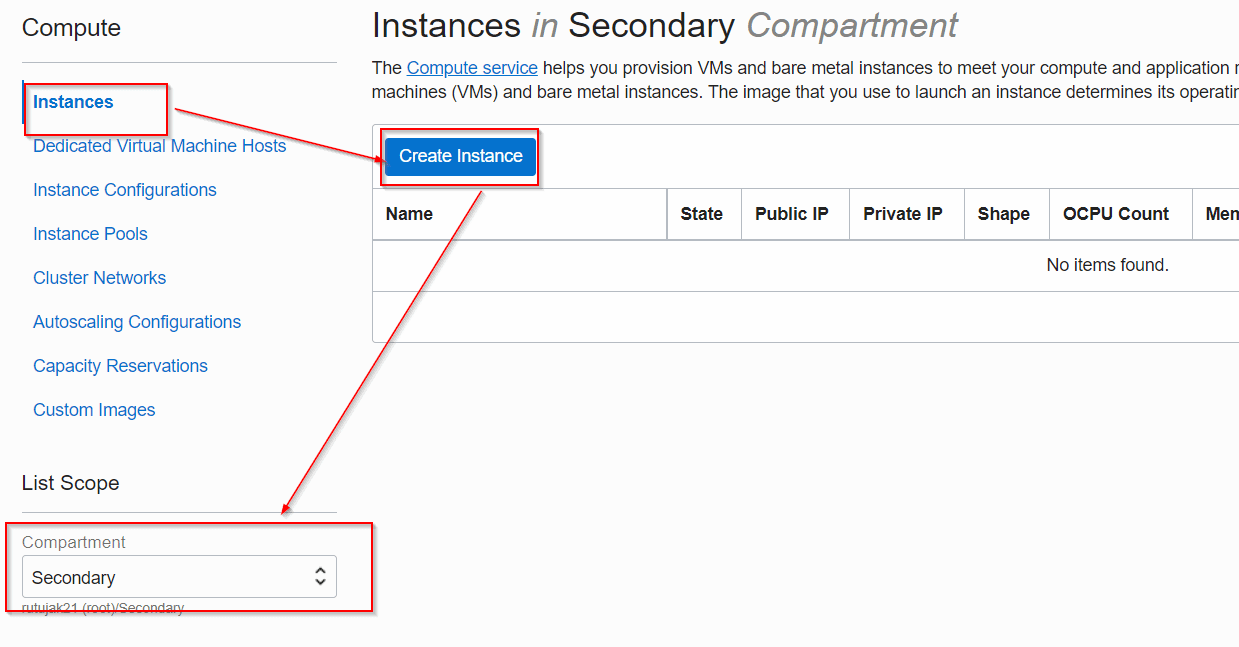This screenshot has height=647, width=1239.
Task: Click the Instances in Secondary Compartment heading
Action: 664,25
